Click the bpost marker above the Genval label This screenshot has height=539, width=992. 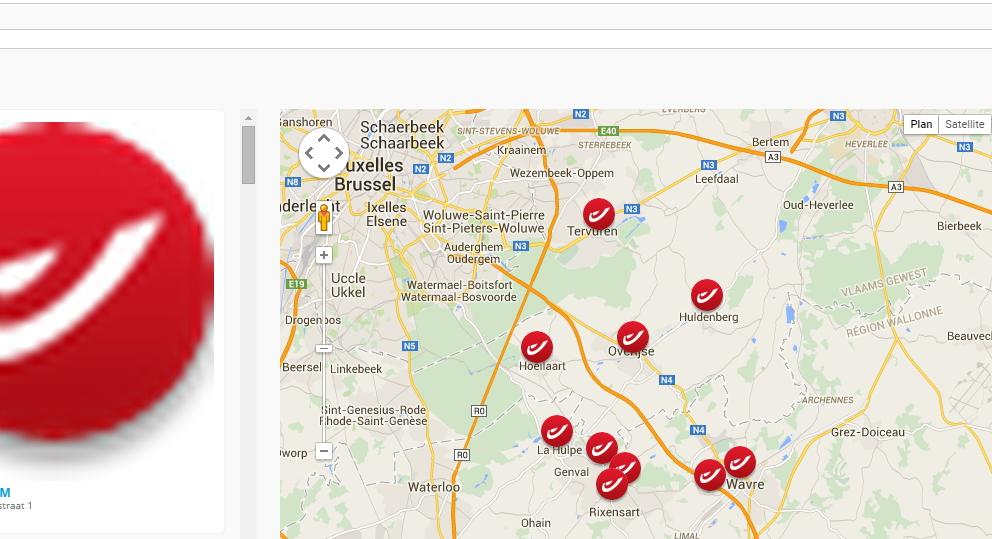(601, 448)
